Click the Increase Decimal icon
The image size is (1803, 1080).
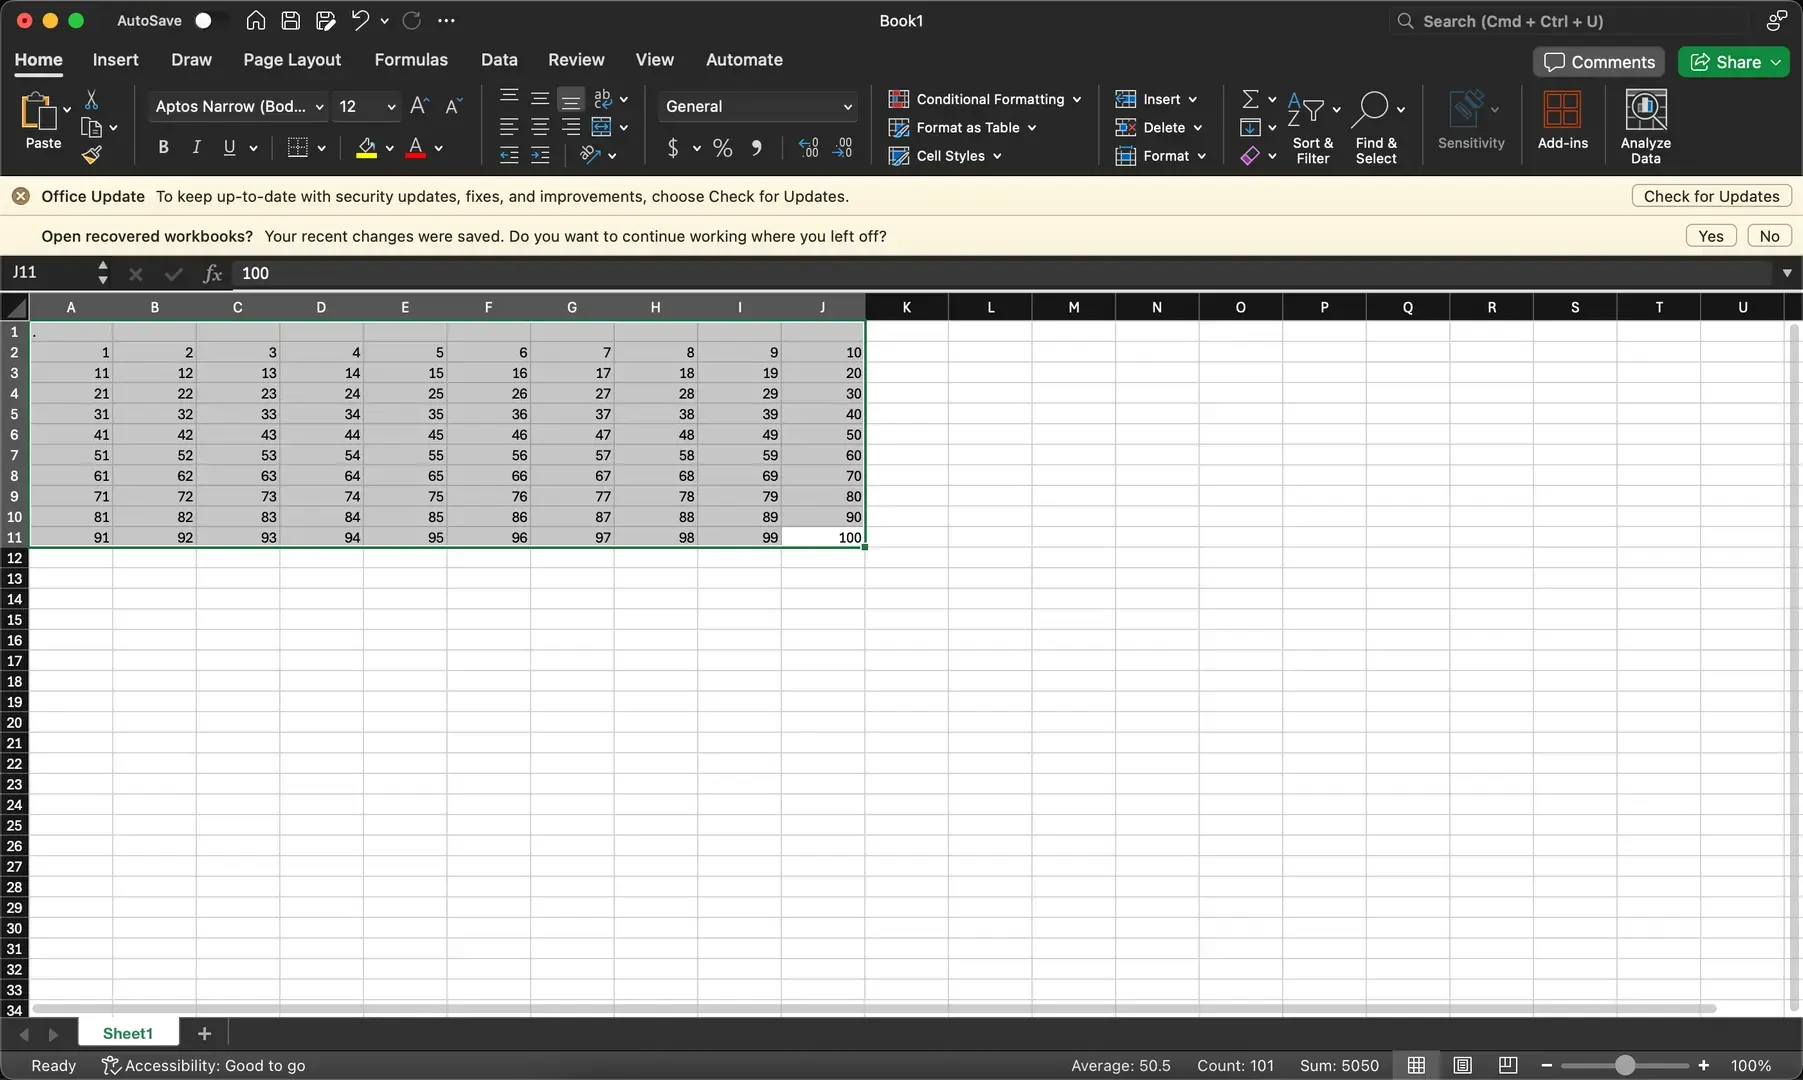click(x=809, y=148)
